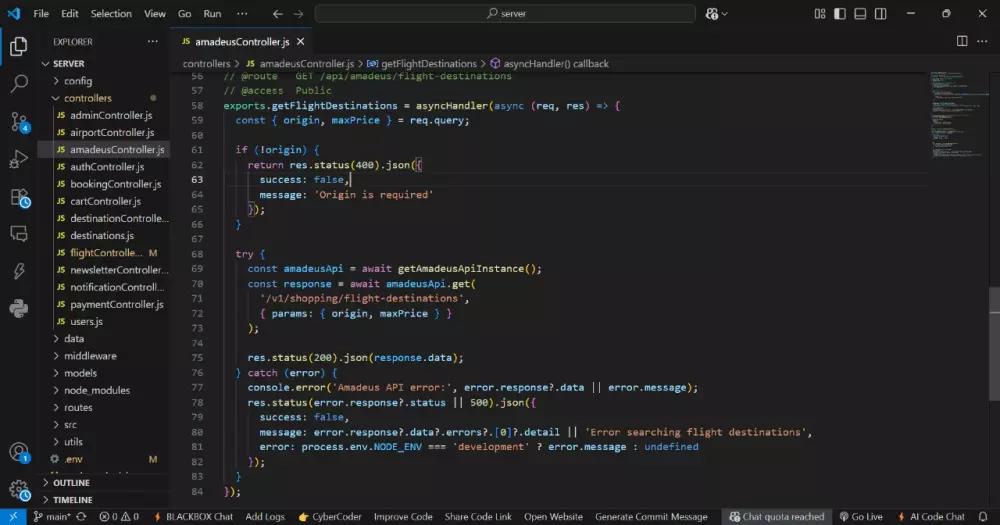This screenshot has width=1000, height=525.
Task: Click Go Live in status bar
Action: tap(861, 517)
